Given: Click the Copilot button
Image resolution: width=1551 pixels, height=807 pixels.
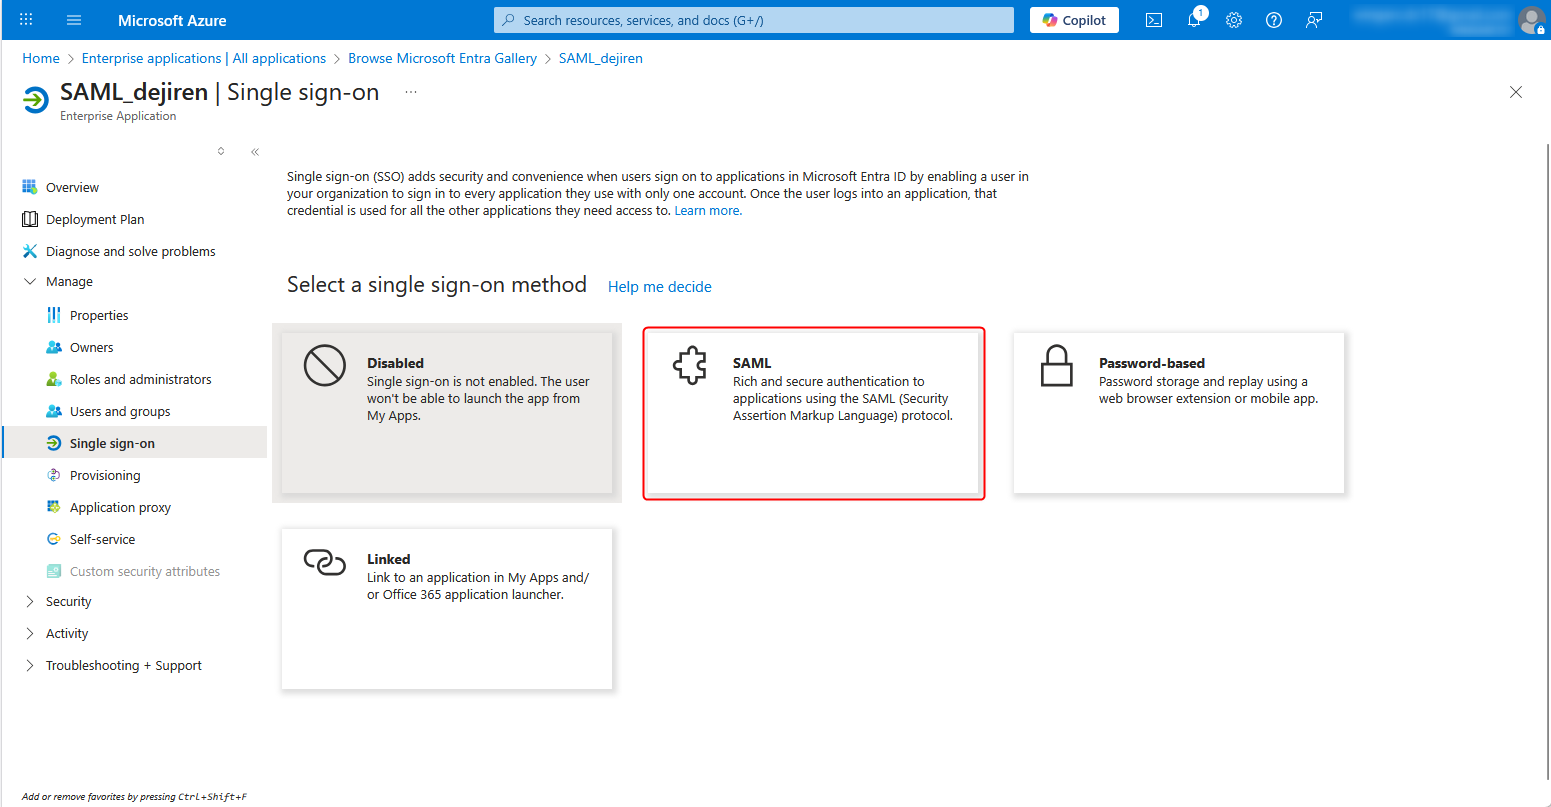Looking at the screenshot, I should [1074, 20].
